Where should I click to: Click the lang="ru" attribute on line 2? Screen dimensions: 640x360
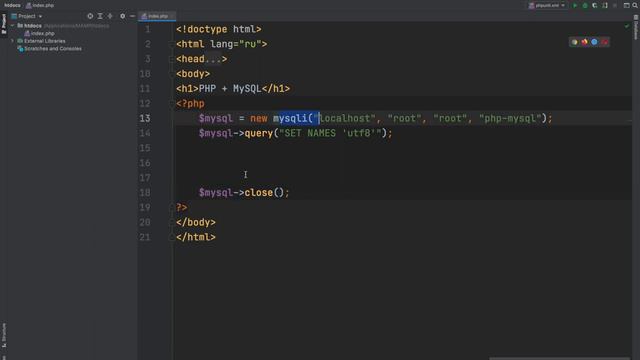tap(236, 44)
